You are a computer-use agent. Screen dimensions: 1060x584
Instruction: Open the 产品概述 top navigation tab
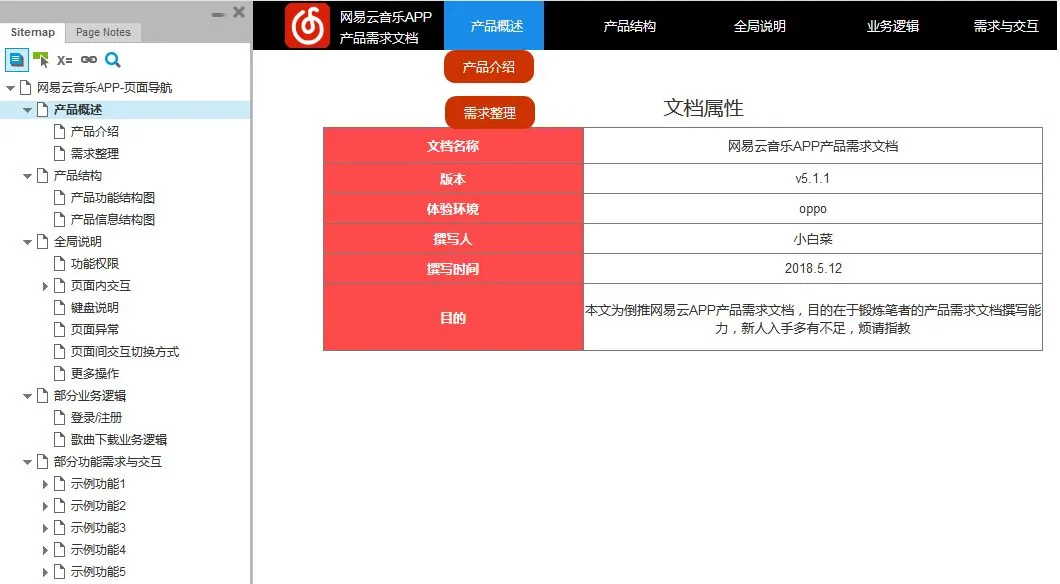coord(494,26)
